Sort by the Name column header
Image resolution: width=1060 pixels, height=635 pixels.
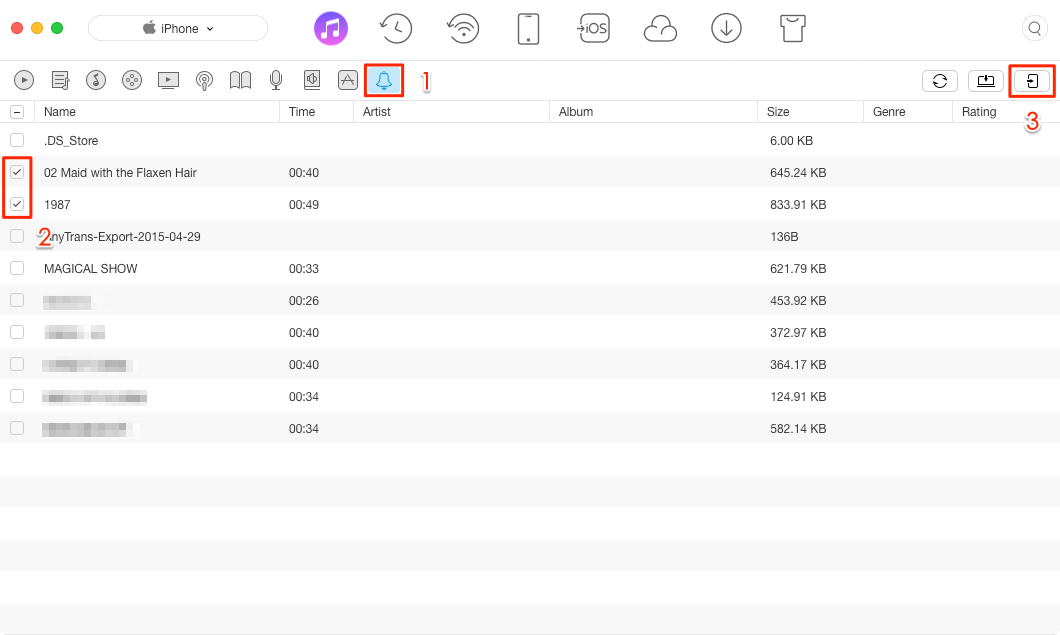pyautogui.click(x=157, y=112)
